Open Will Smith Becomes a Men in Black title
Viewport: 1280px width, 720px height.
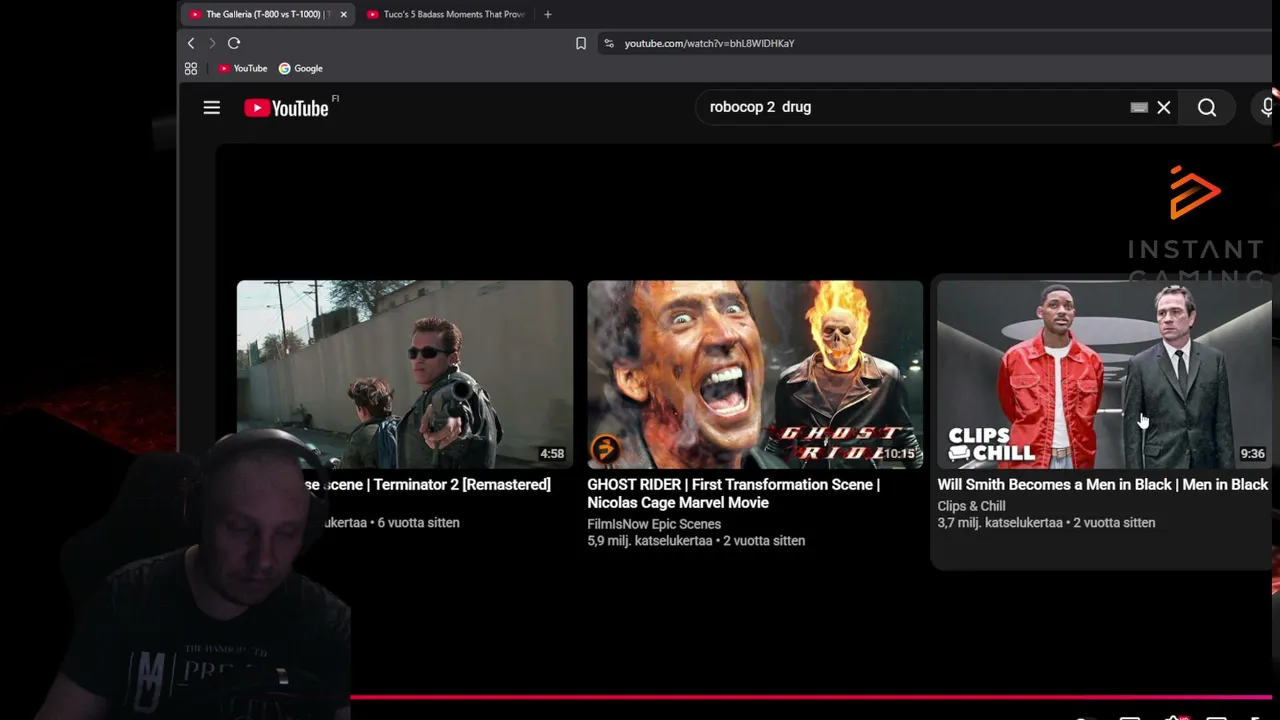(1103, 485)
